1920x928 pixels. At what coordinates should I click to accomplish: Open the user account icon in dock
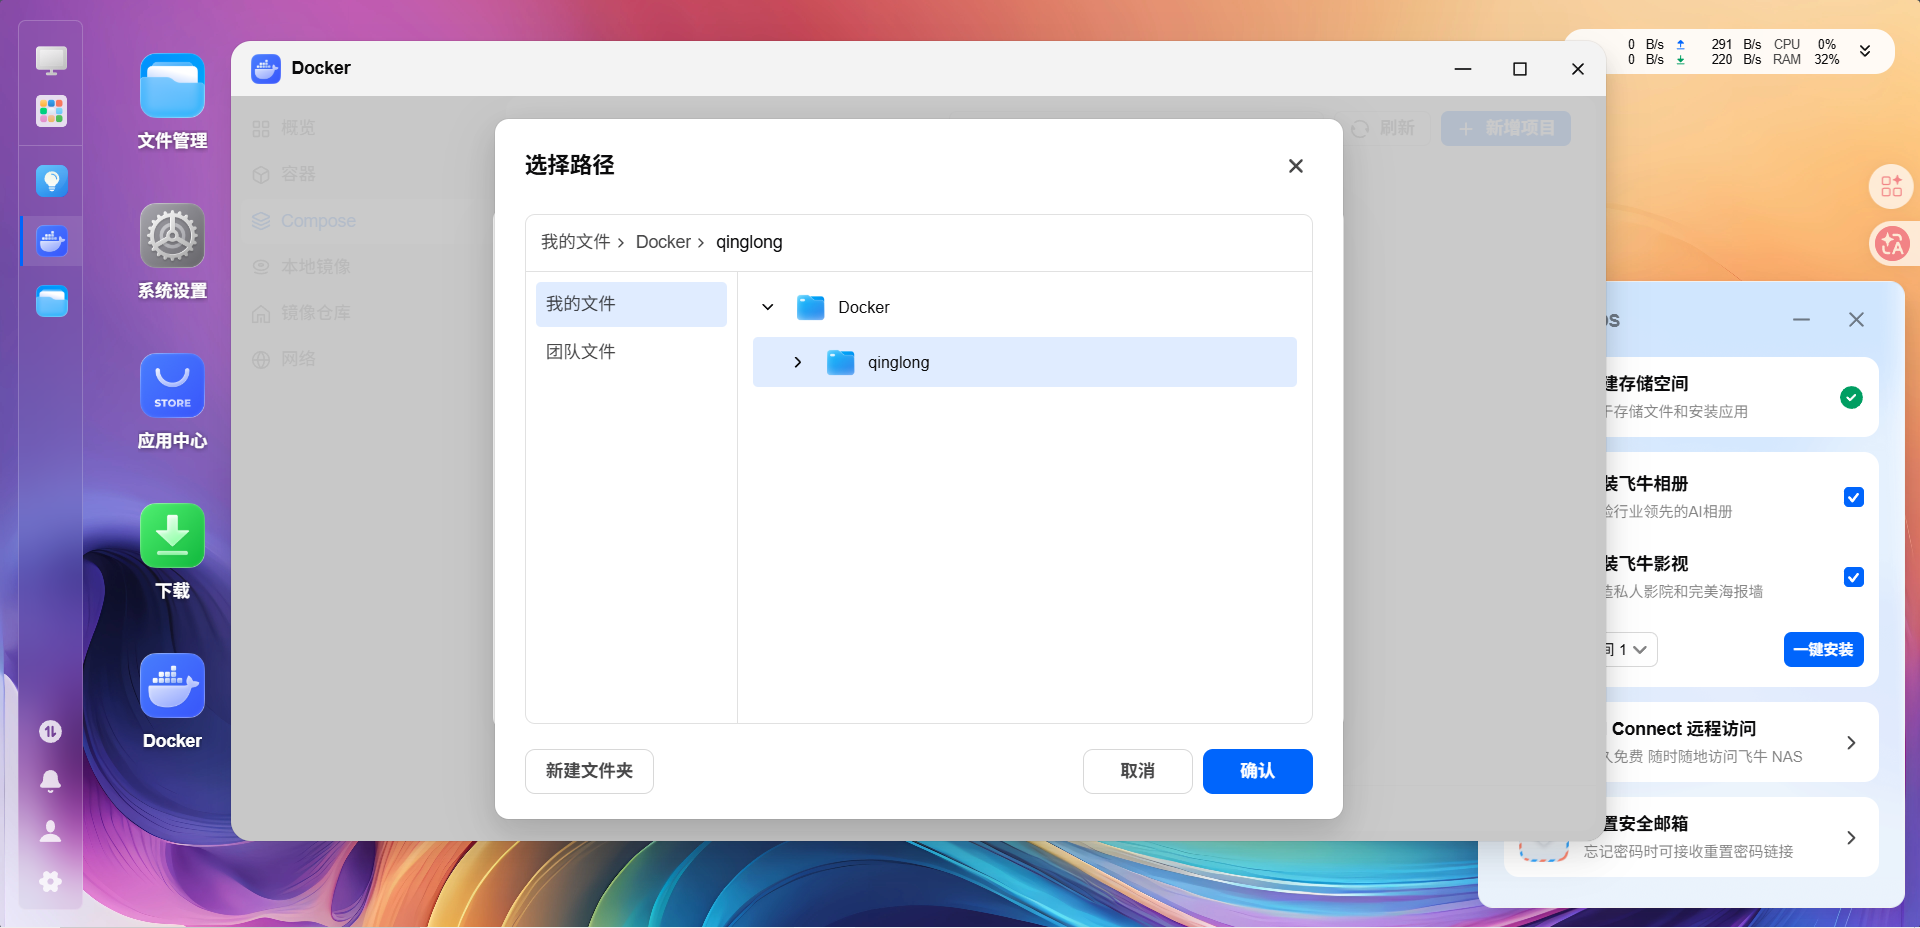(x=50, y=831)
